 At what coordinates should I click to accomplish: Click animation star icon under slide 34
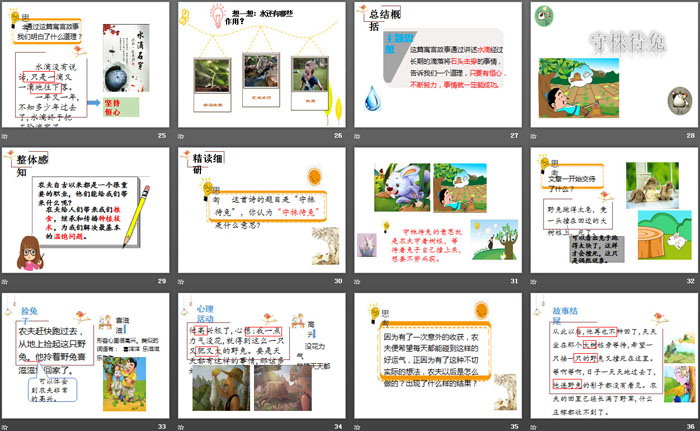(x=181, y=427)
